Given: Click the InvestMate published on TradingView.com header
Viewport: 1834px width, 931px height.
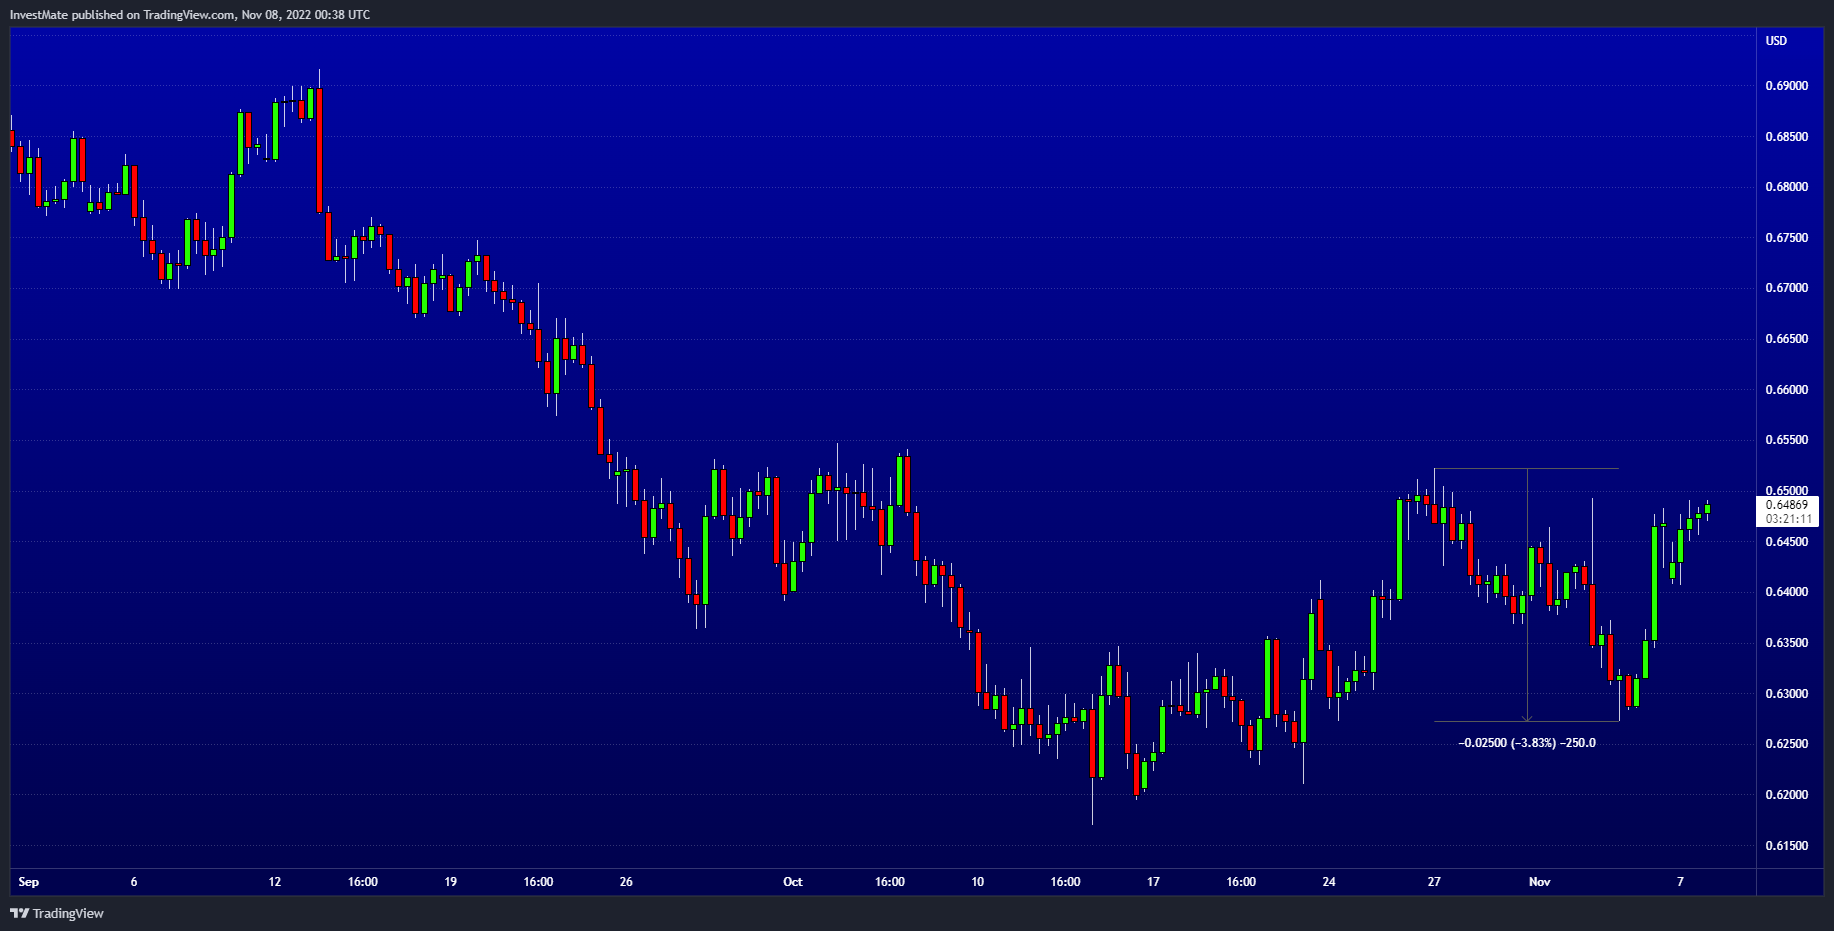Looking at the screenshot, I should point(190,15).
